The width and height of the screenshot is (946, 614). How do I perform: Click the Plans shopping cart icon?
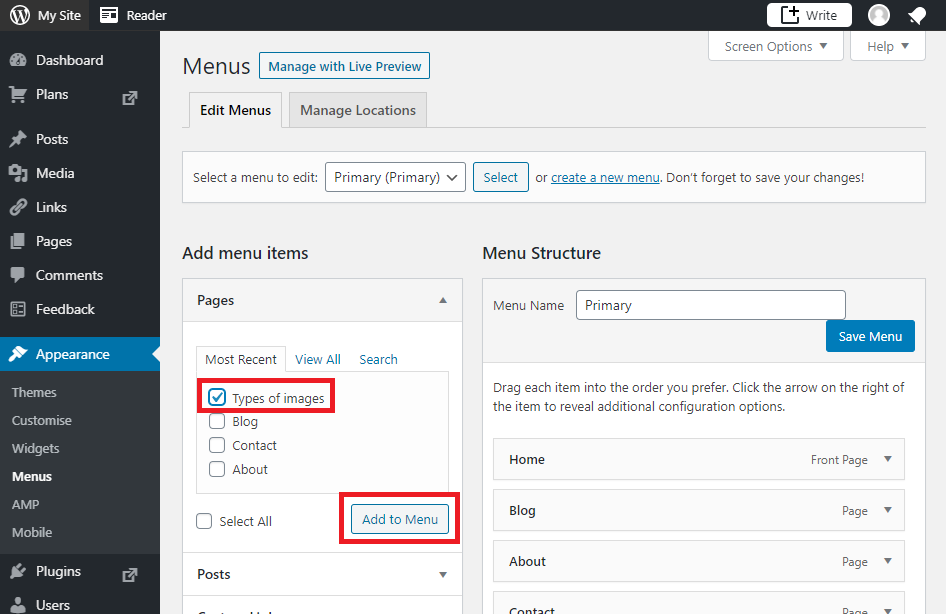point(18,95)
